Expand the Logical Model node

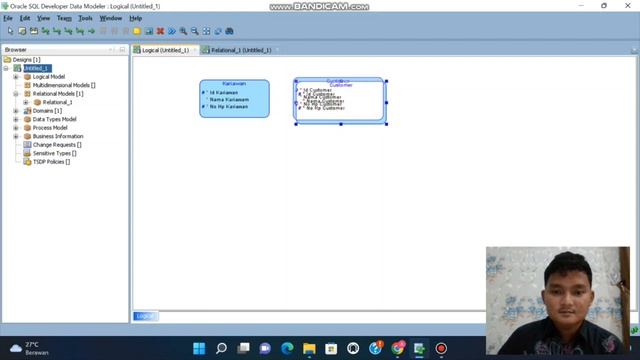tap(16, 77)
